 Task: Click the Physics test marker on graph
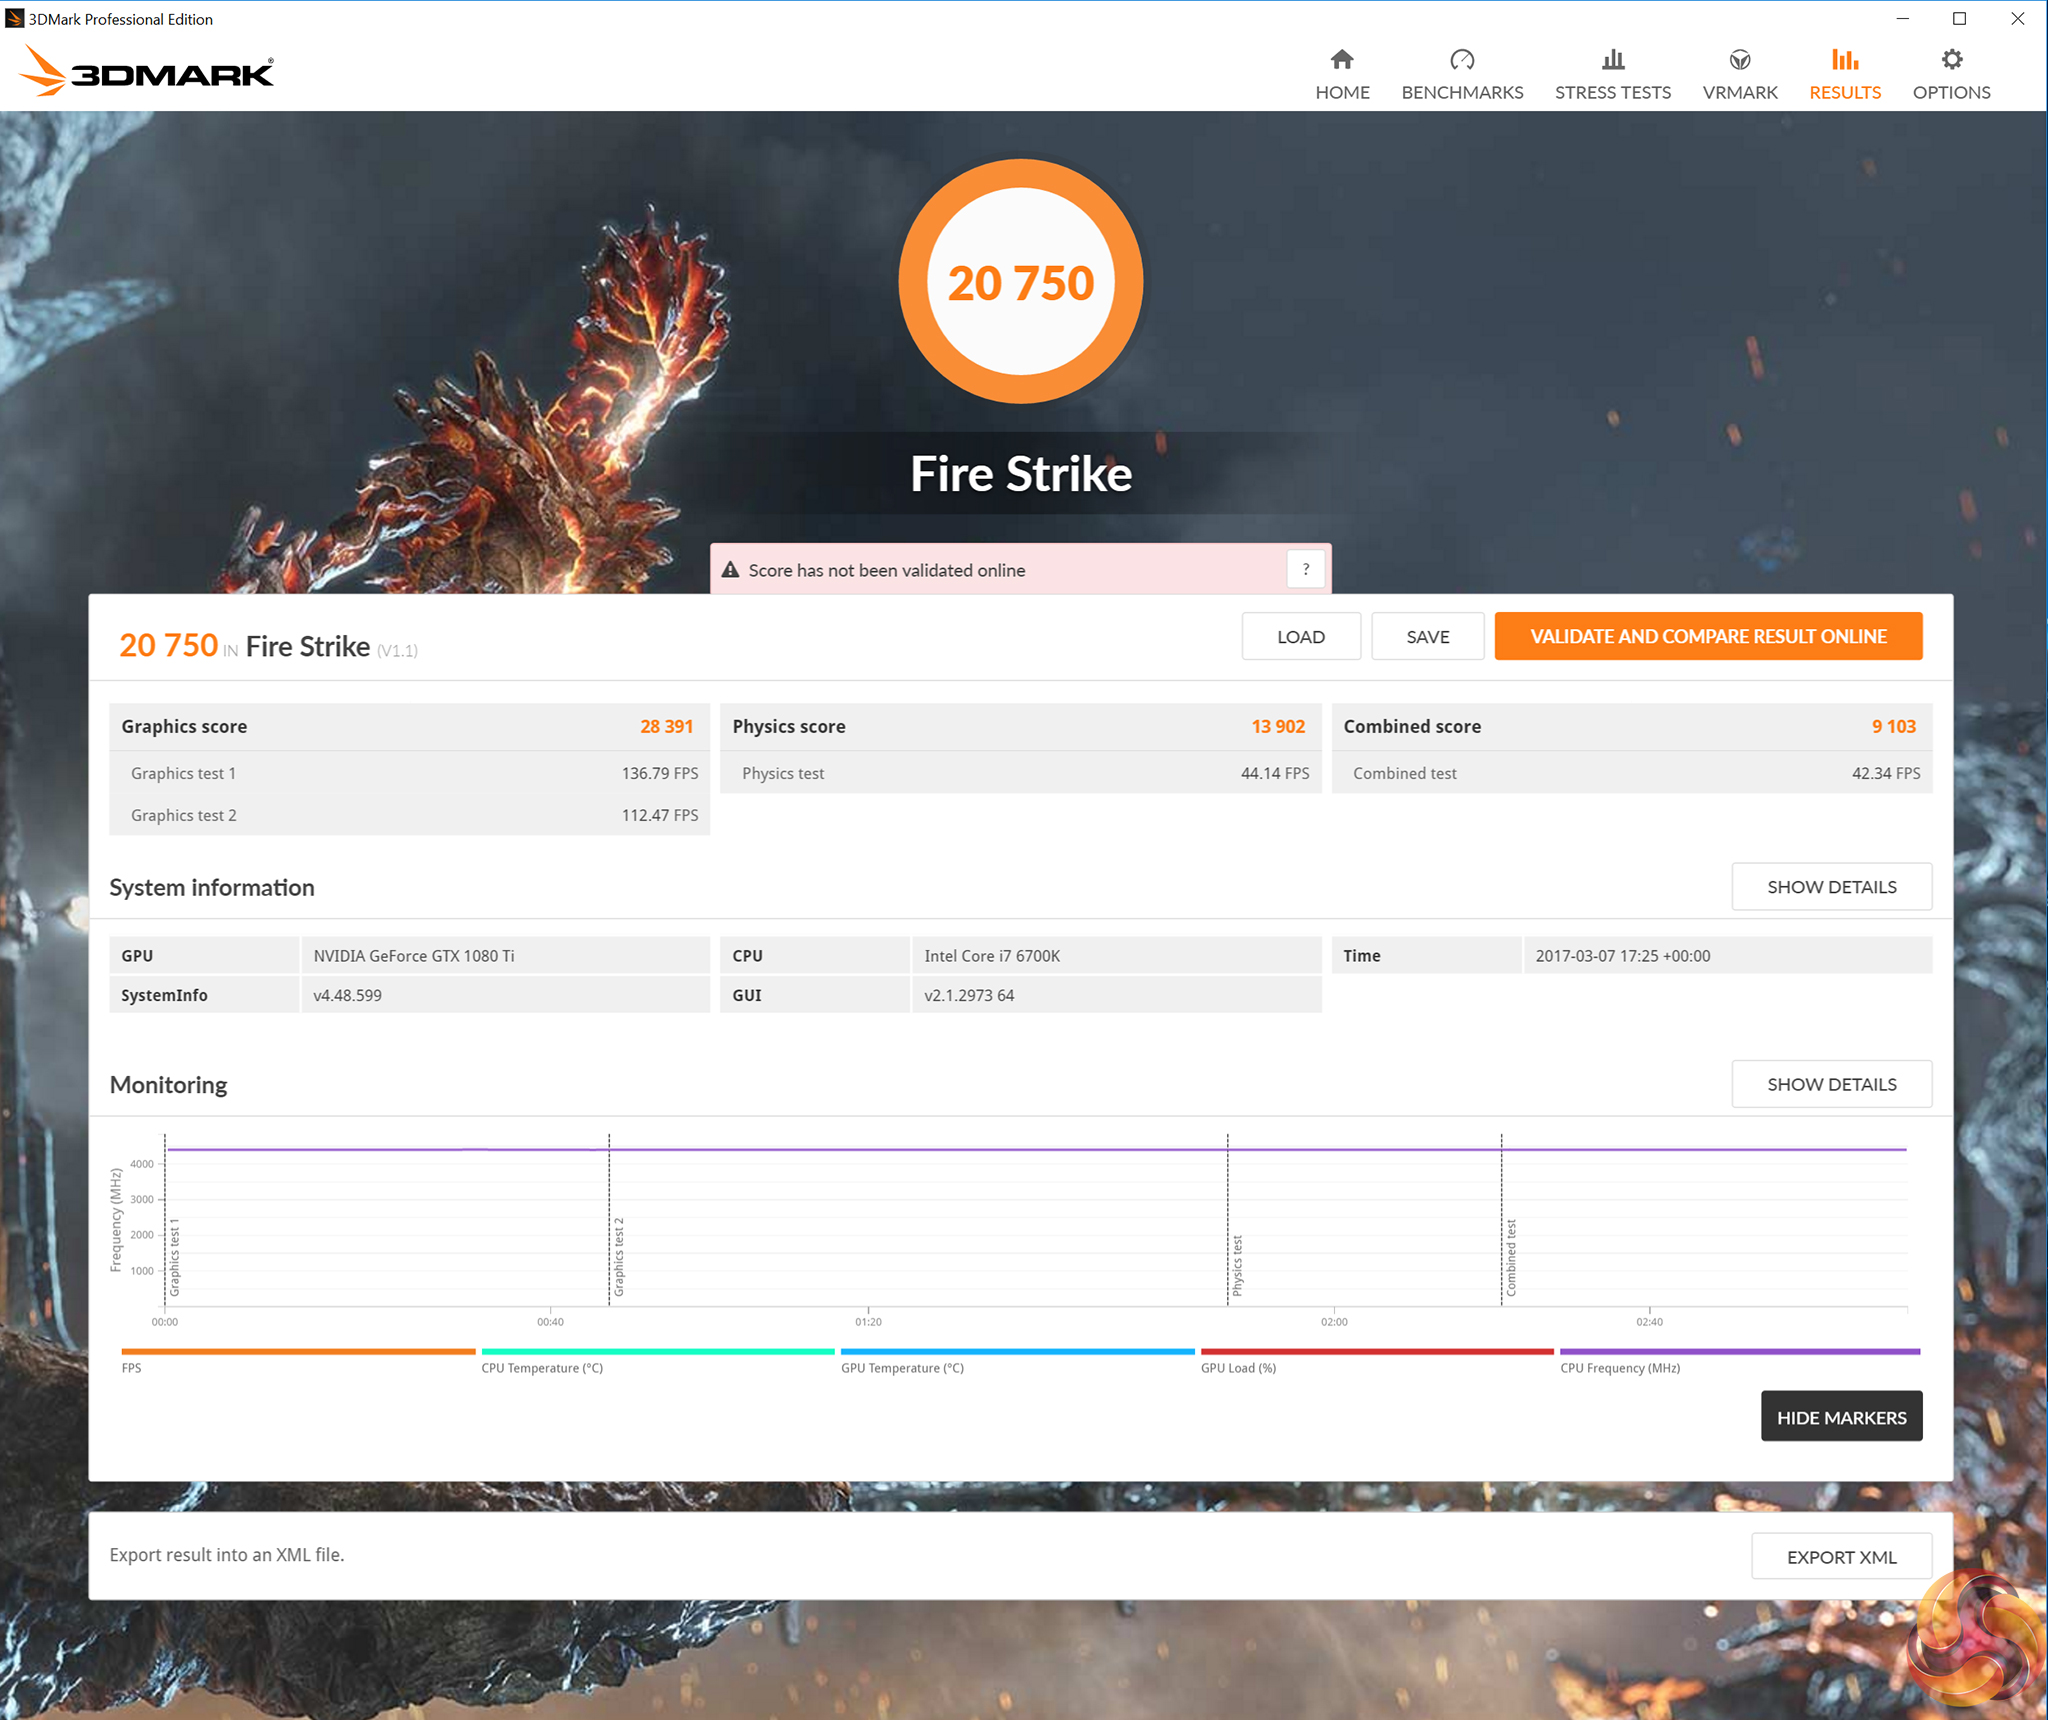tap(1237, 1265)
